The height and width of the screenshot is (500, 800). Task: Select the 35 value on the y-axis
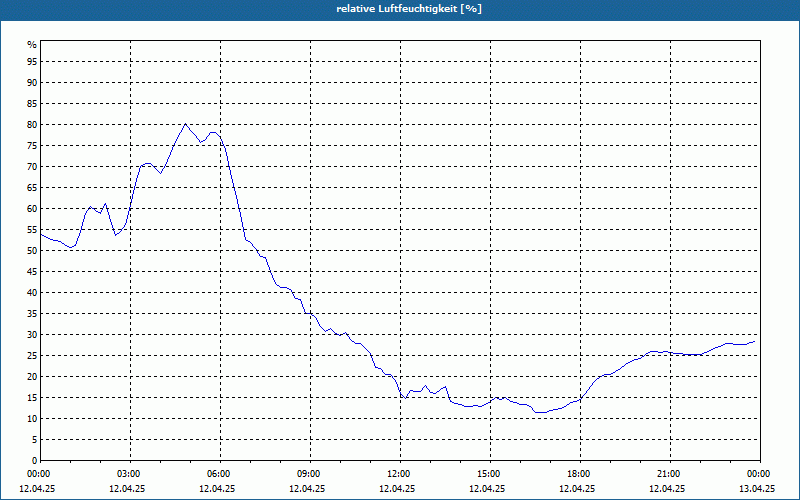pyautogui.click(x=32, y=314)
